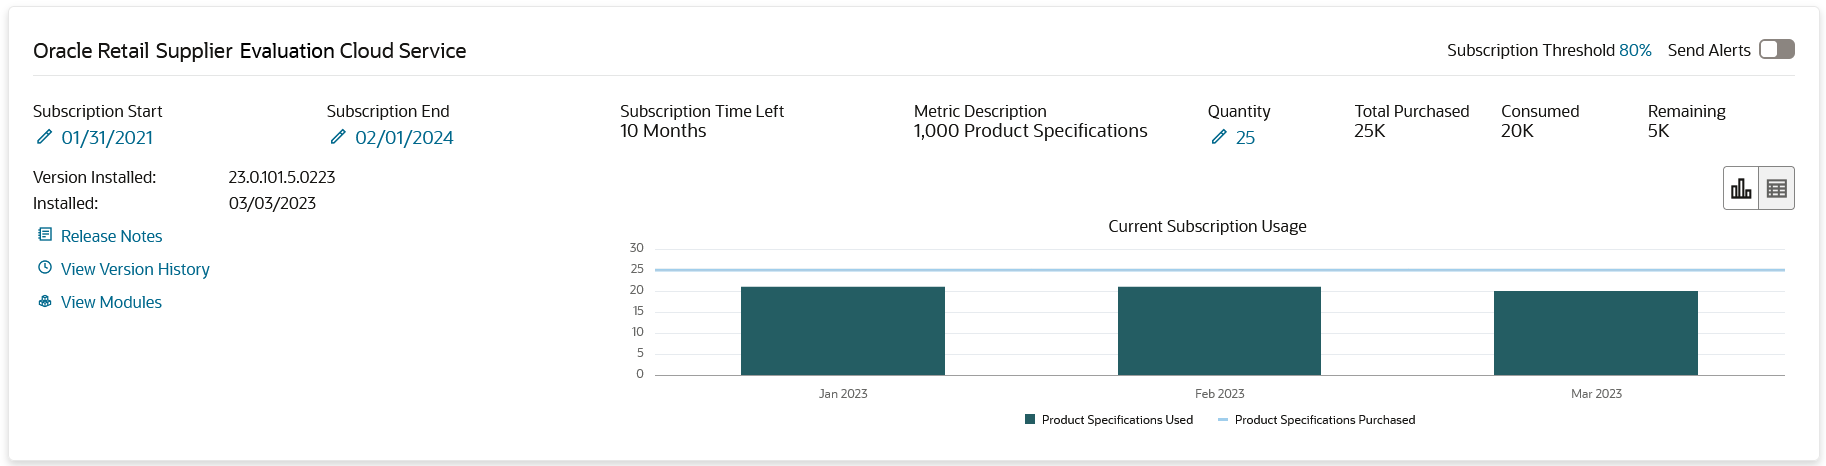Click the View Version History clock icon
This screenshot has width=1826, height=466.
coord(45,268)
